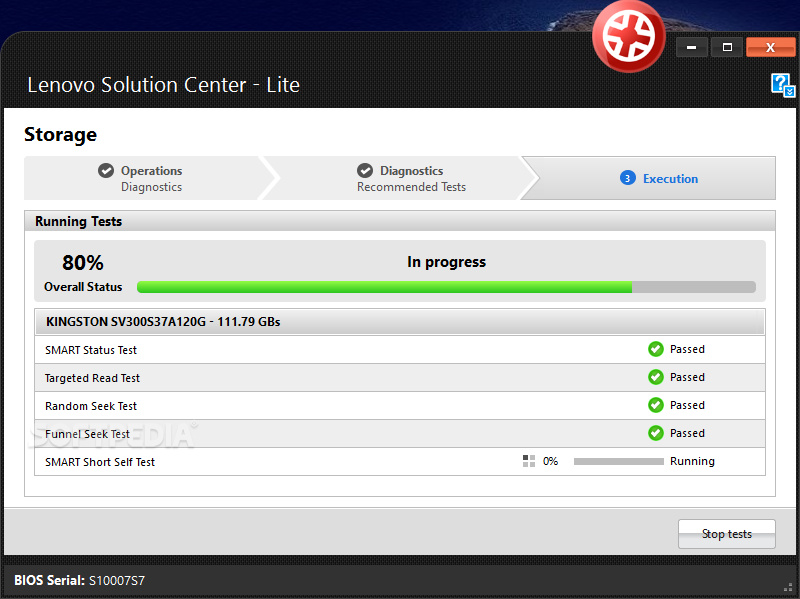This screenshot has height=599, width=800.
Task: Click the Operations step checkmark icon
Action: (106, 170)
